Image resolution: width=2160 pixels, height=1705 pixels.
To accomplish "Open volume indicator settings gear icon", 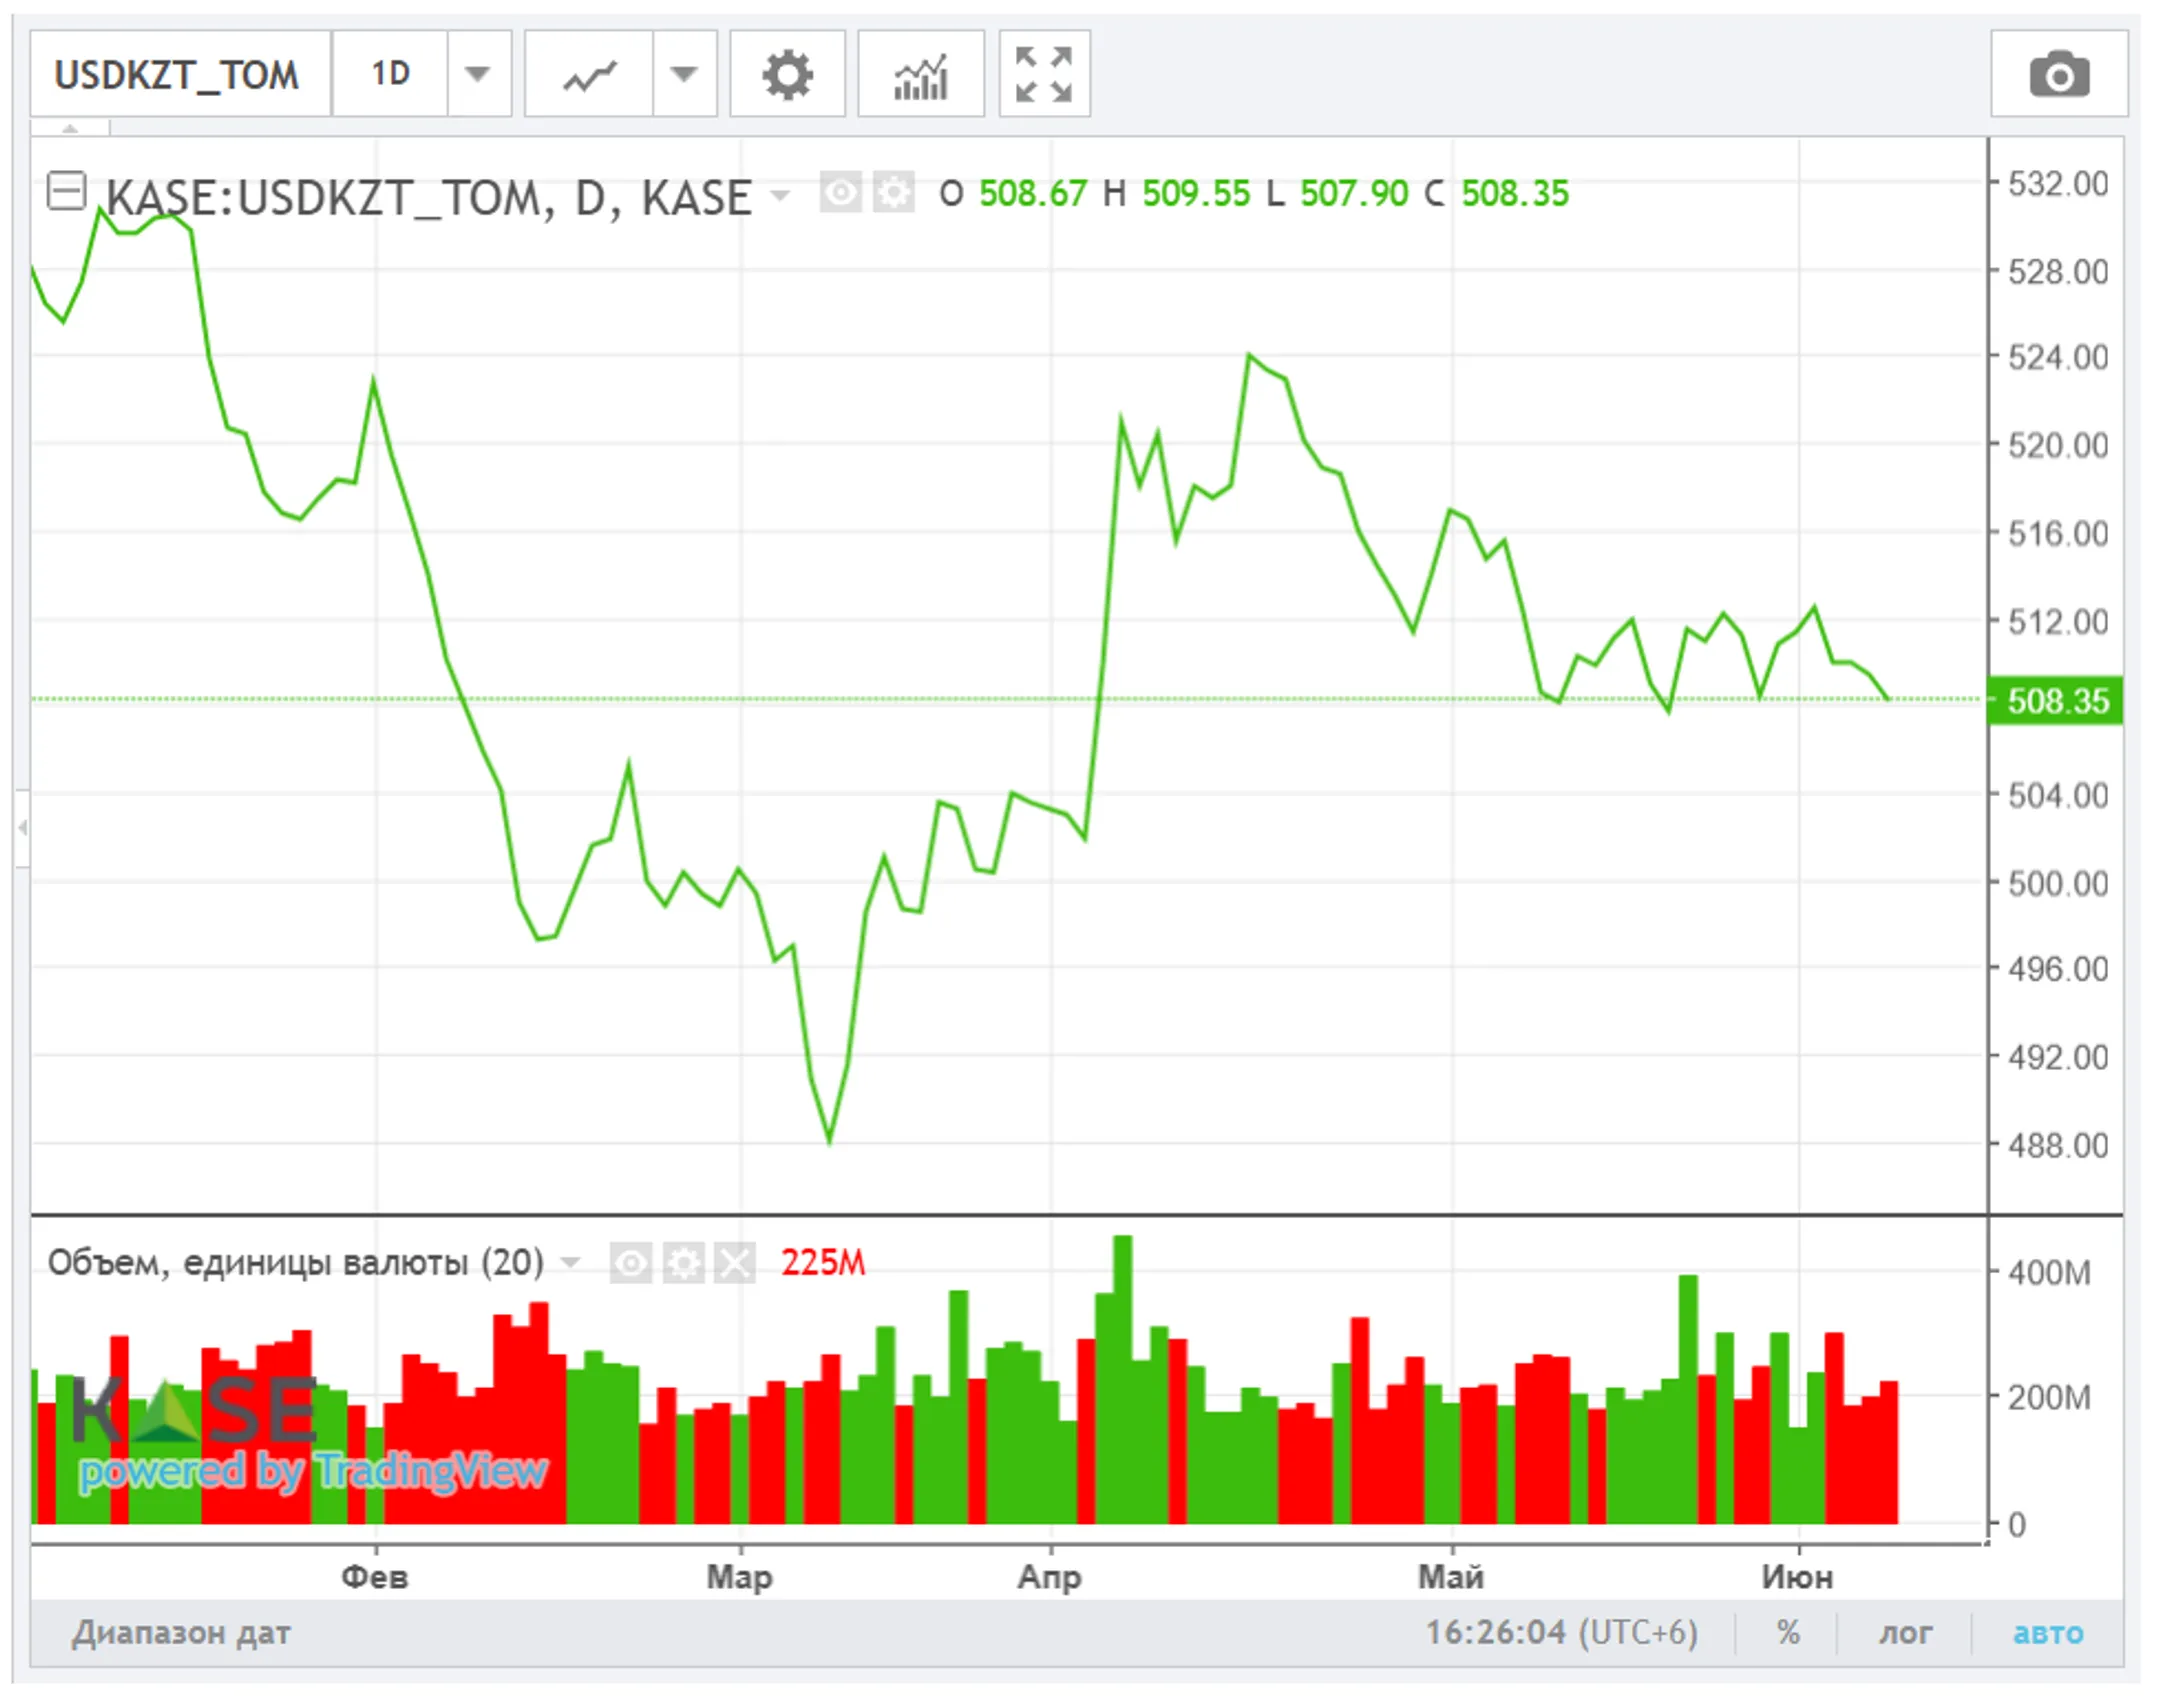I will [x=684, y=1263].
